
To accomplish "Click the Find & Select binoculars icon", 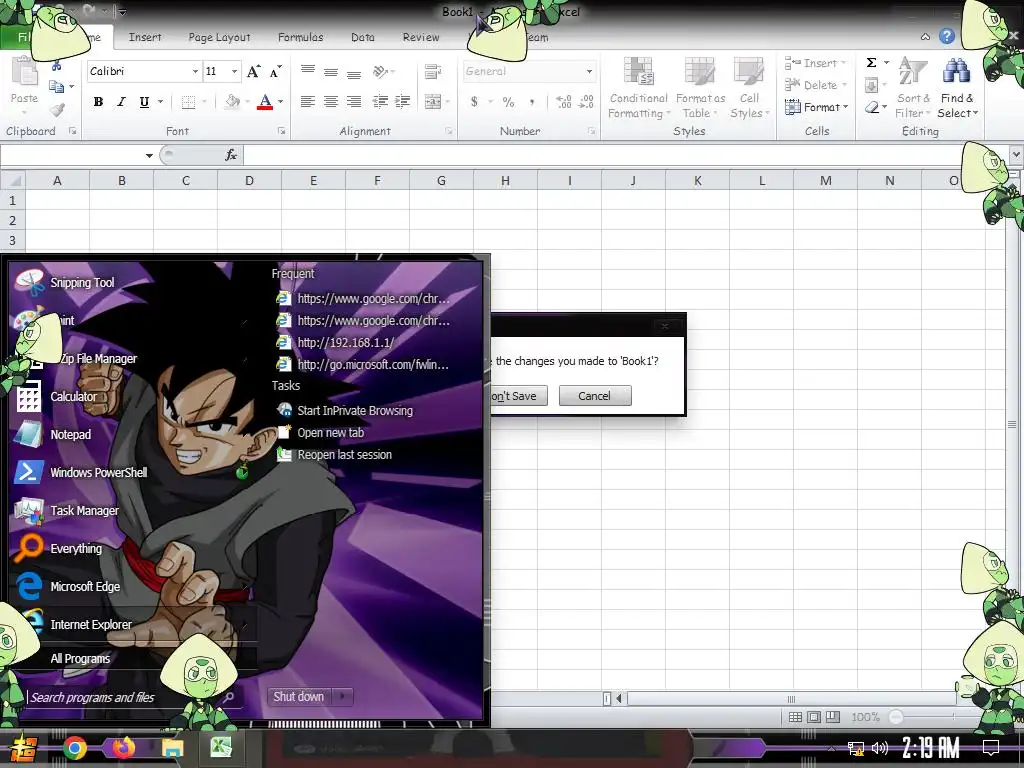I will click(x=957, y=71).
